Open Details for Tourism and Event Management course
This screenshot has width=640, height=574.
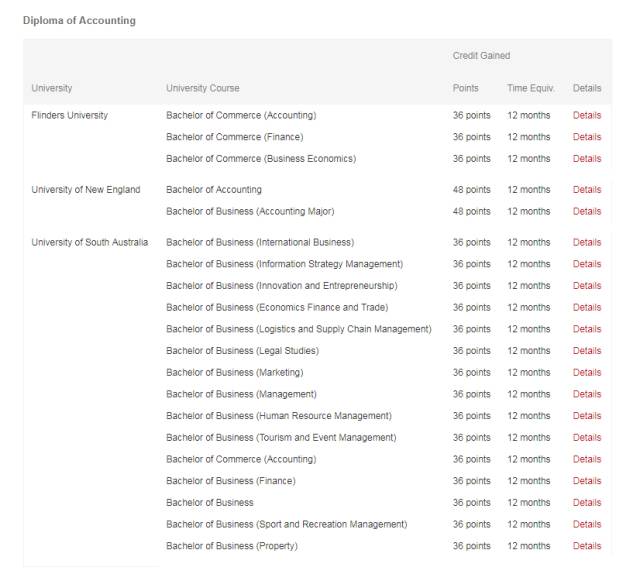587,437
